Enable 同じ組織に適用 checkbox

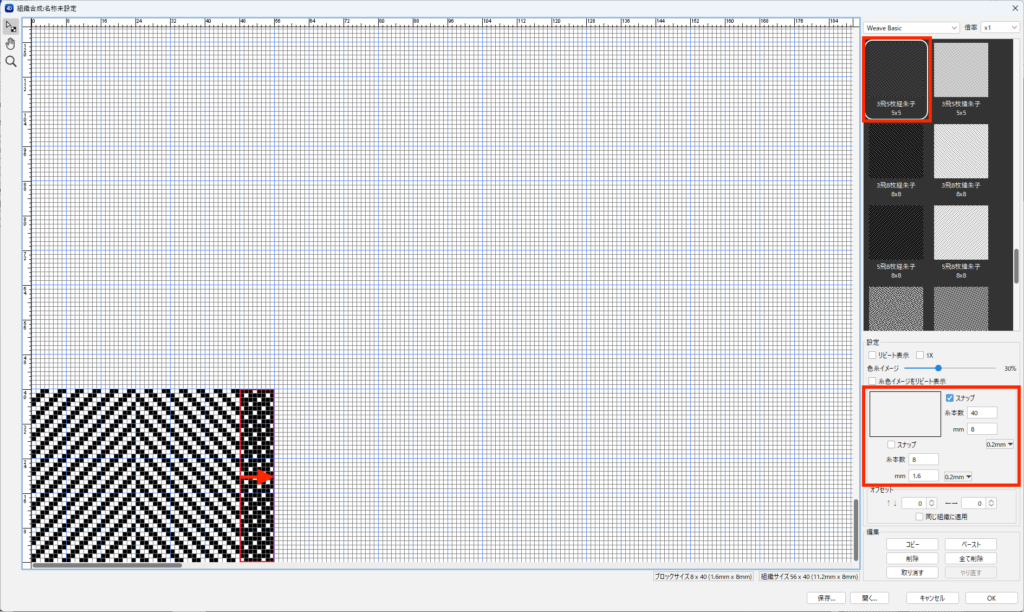(920, 517)
